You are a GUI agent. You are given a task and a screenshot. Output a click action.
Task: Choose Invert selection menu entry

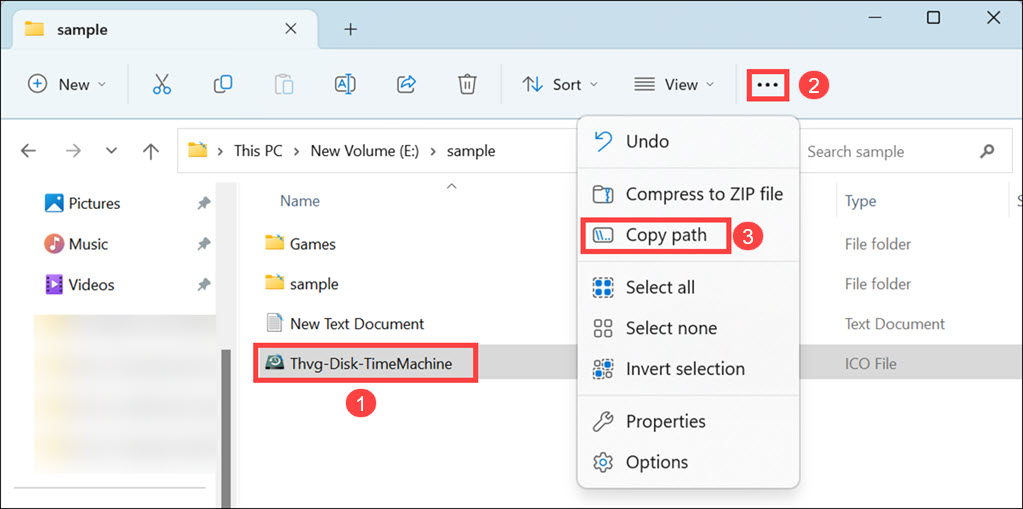pyautogui.click(x=684, y=369)
